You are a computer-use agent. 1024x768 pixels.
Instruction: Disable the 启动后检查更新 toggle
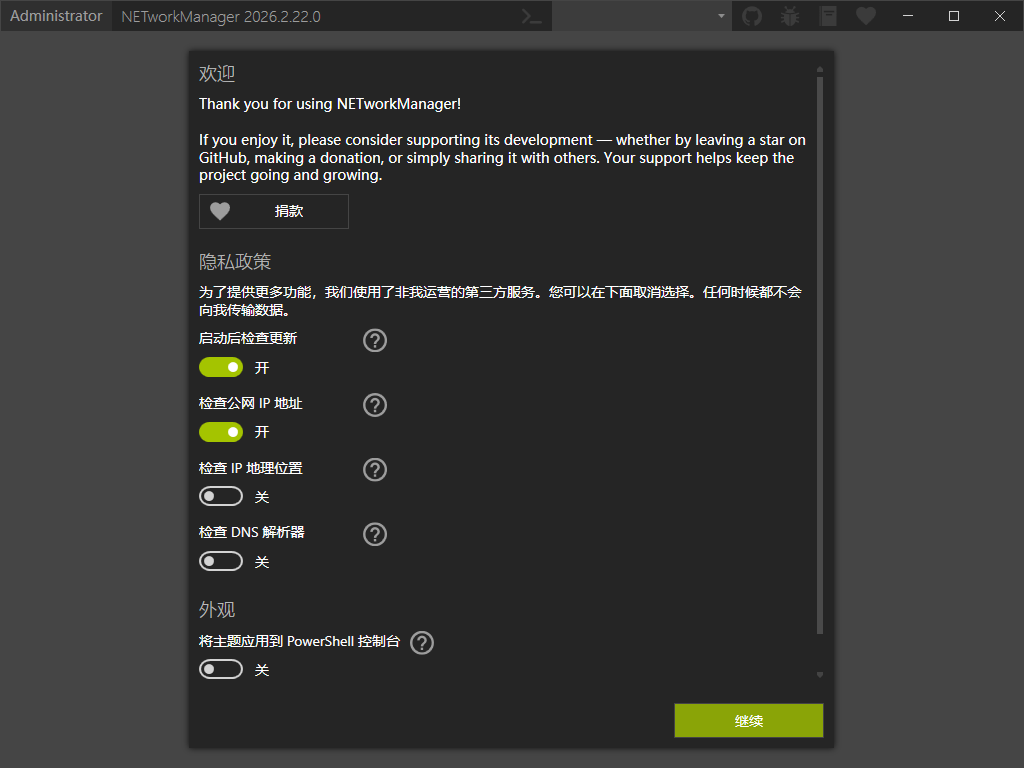pyautogui.click(x=220, y=367)
